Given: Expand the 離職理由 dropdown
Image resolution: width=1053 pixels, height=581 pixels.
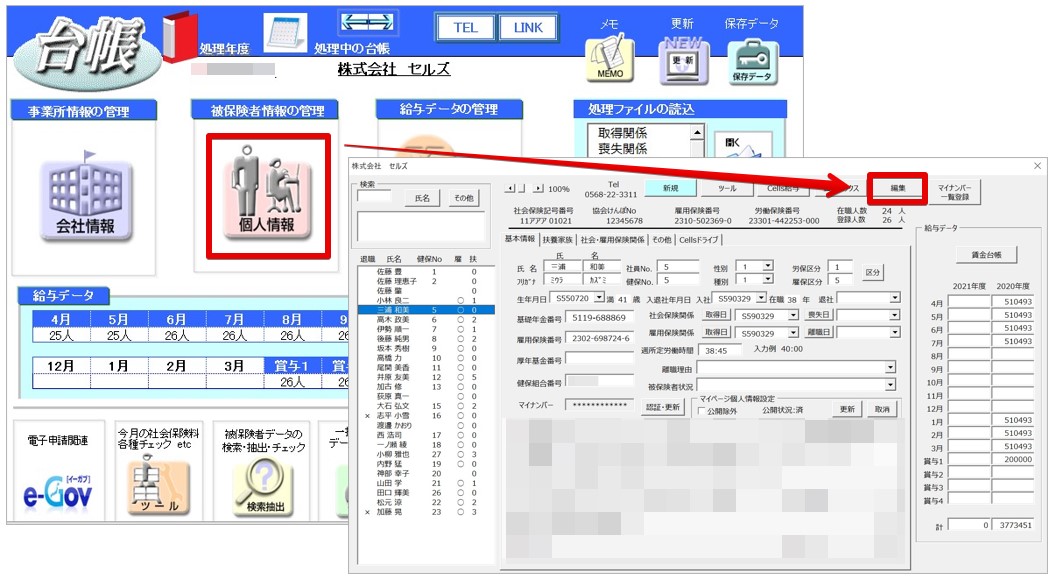Looking at the screenshot, I should click(890, 367).
